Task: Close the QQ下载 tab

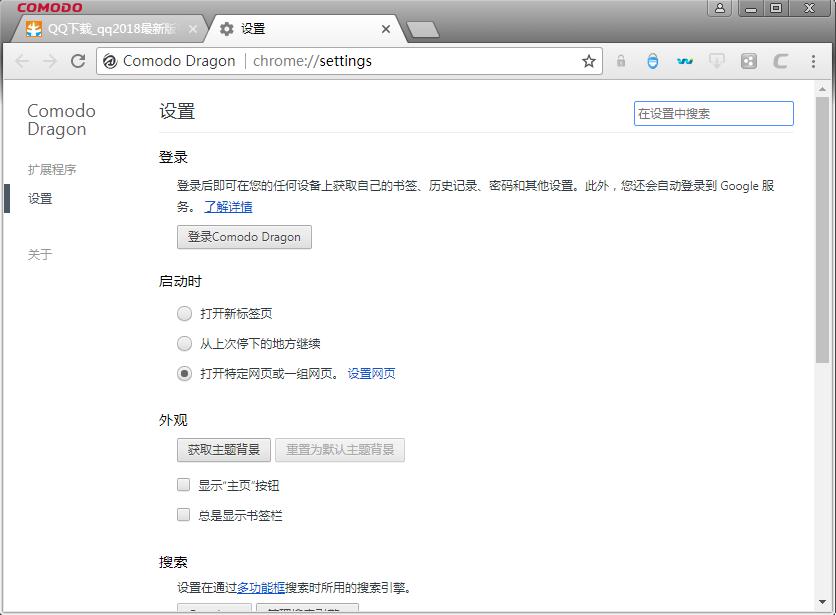Action: pos(193,29)
